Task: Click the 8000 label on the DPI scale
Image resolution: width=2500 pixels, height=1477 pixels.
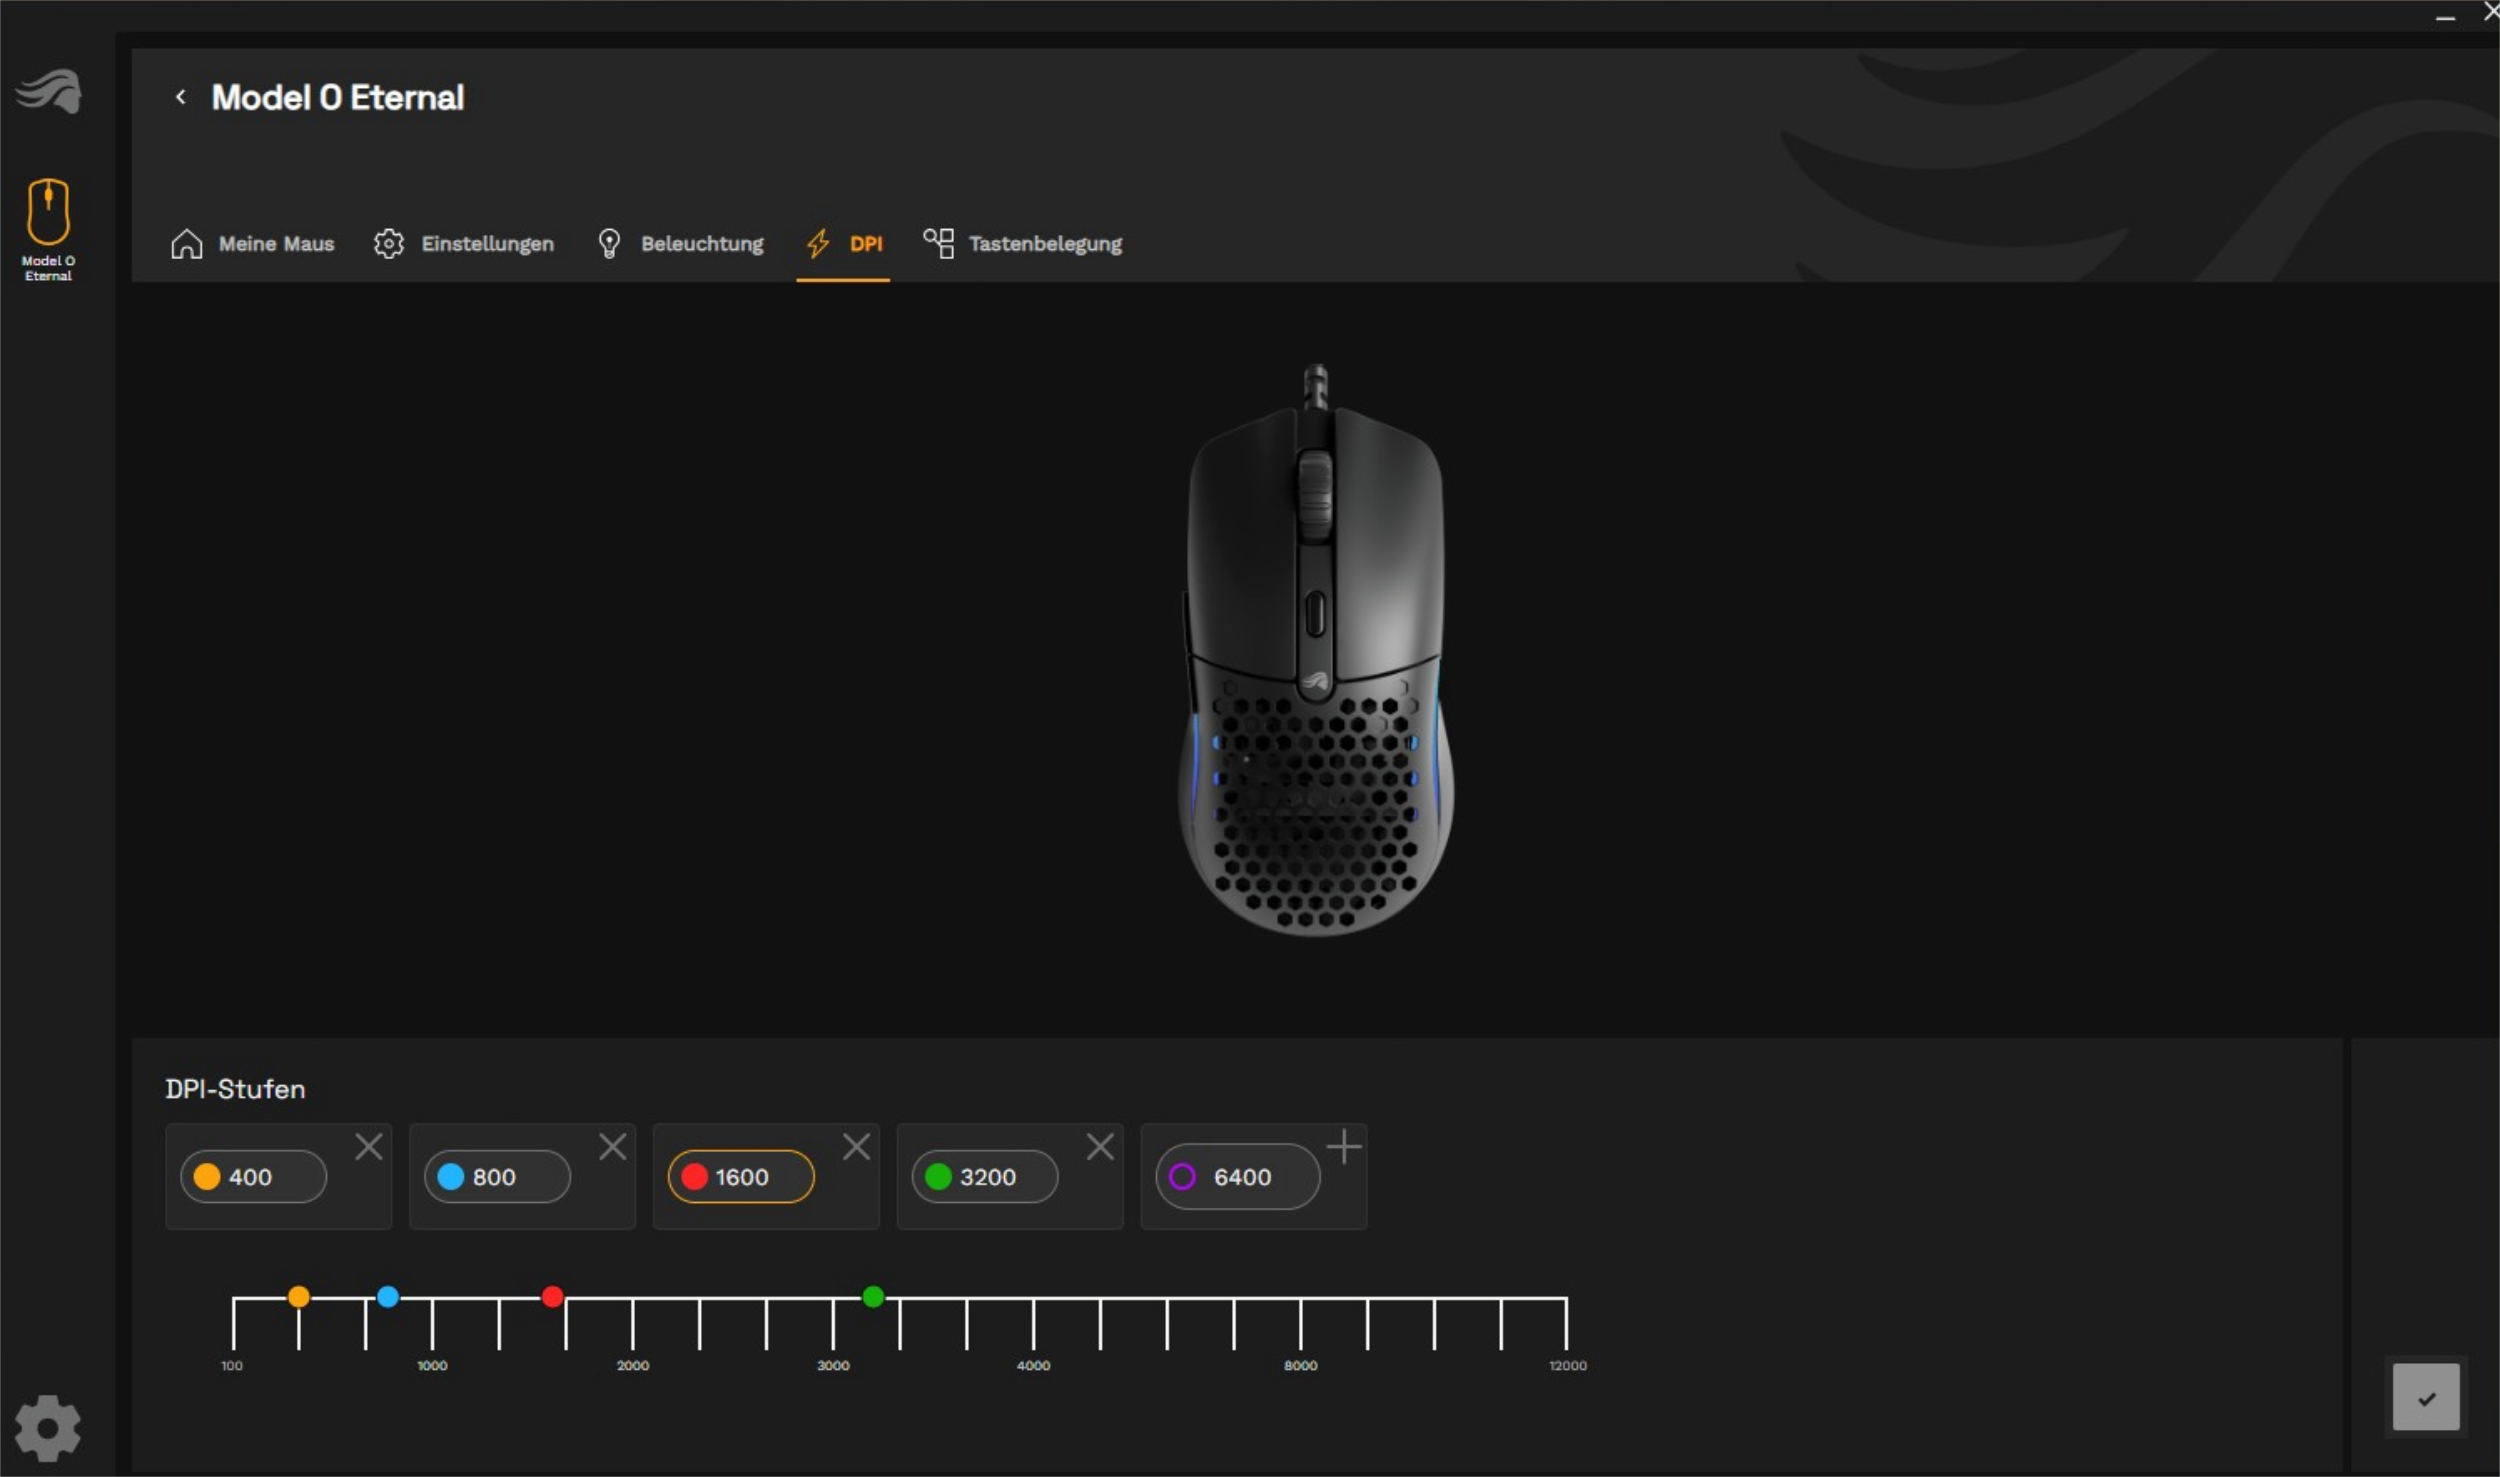Action: [1300, 1366]
